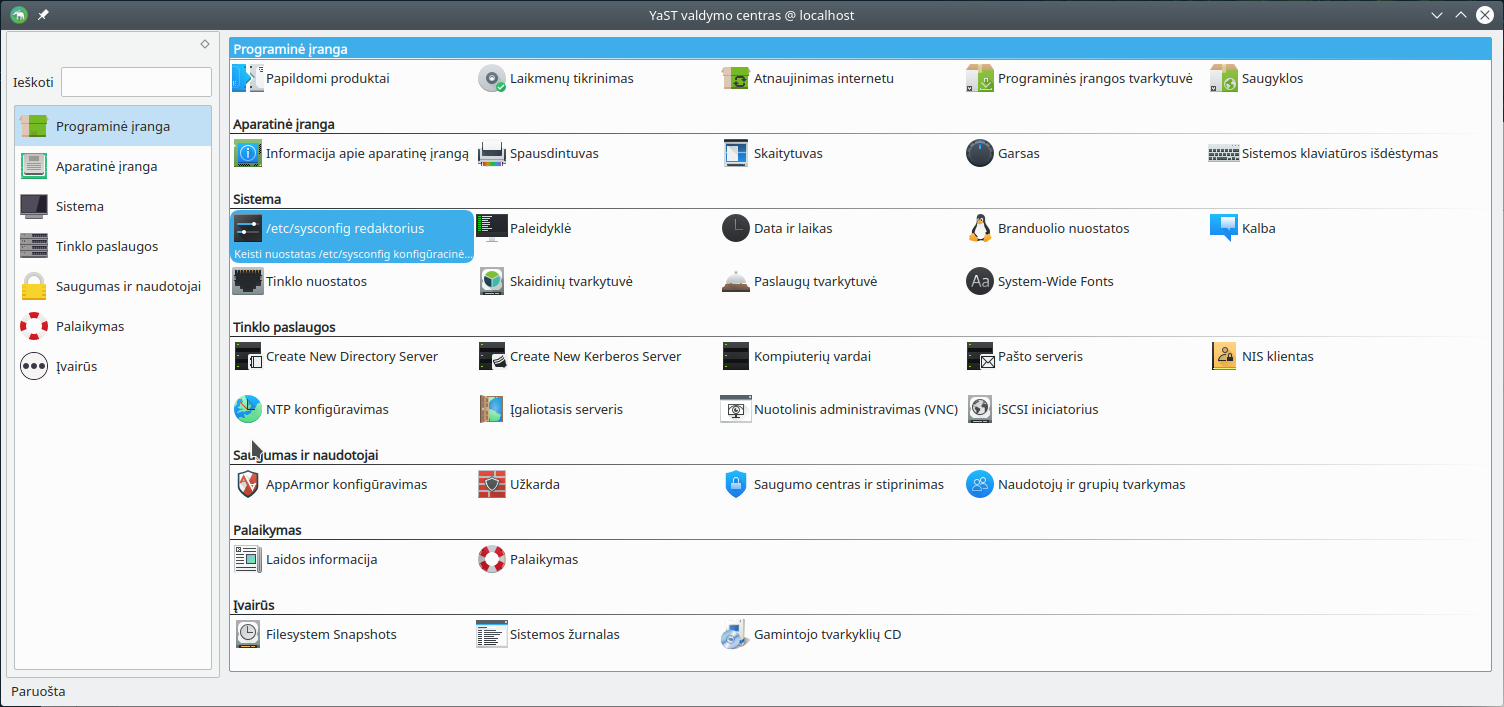Click the Spausdintuvas printer icon

[x=492, y=154]
